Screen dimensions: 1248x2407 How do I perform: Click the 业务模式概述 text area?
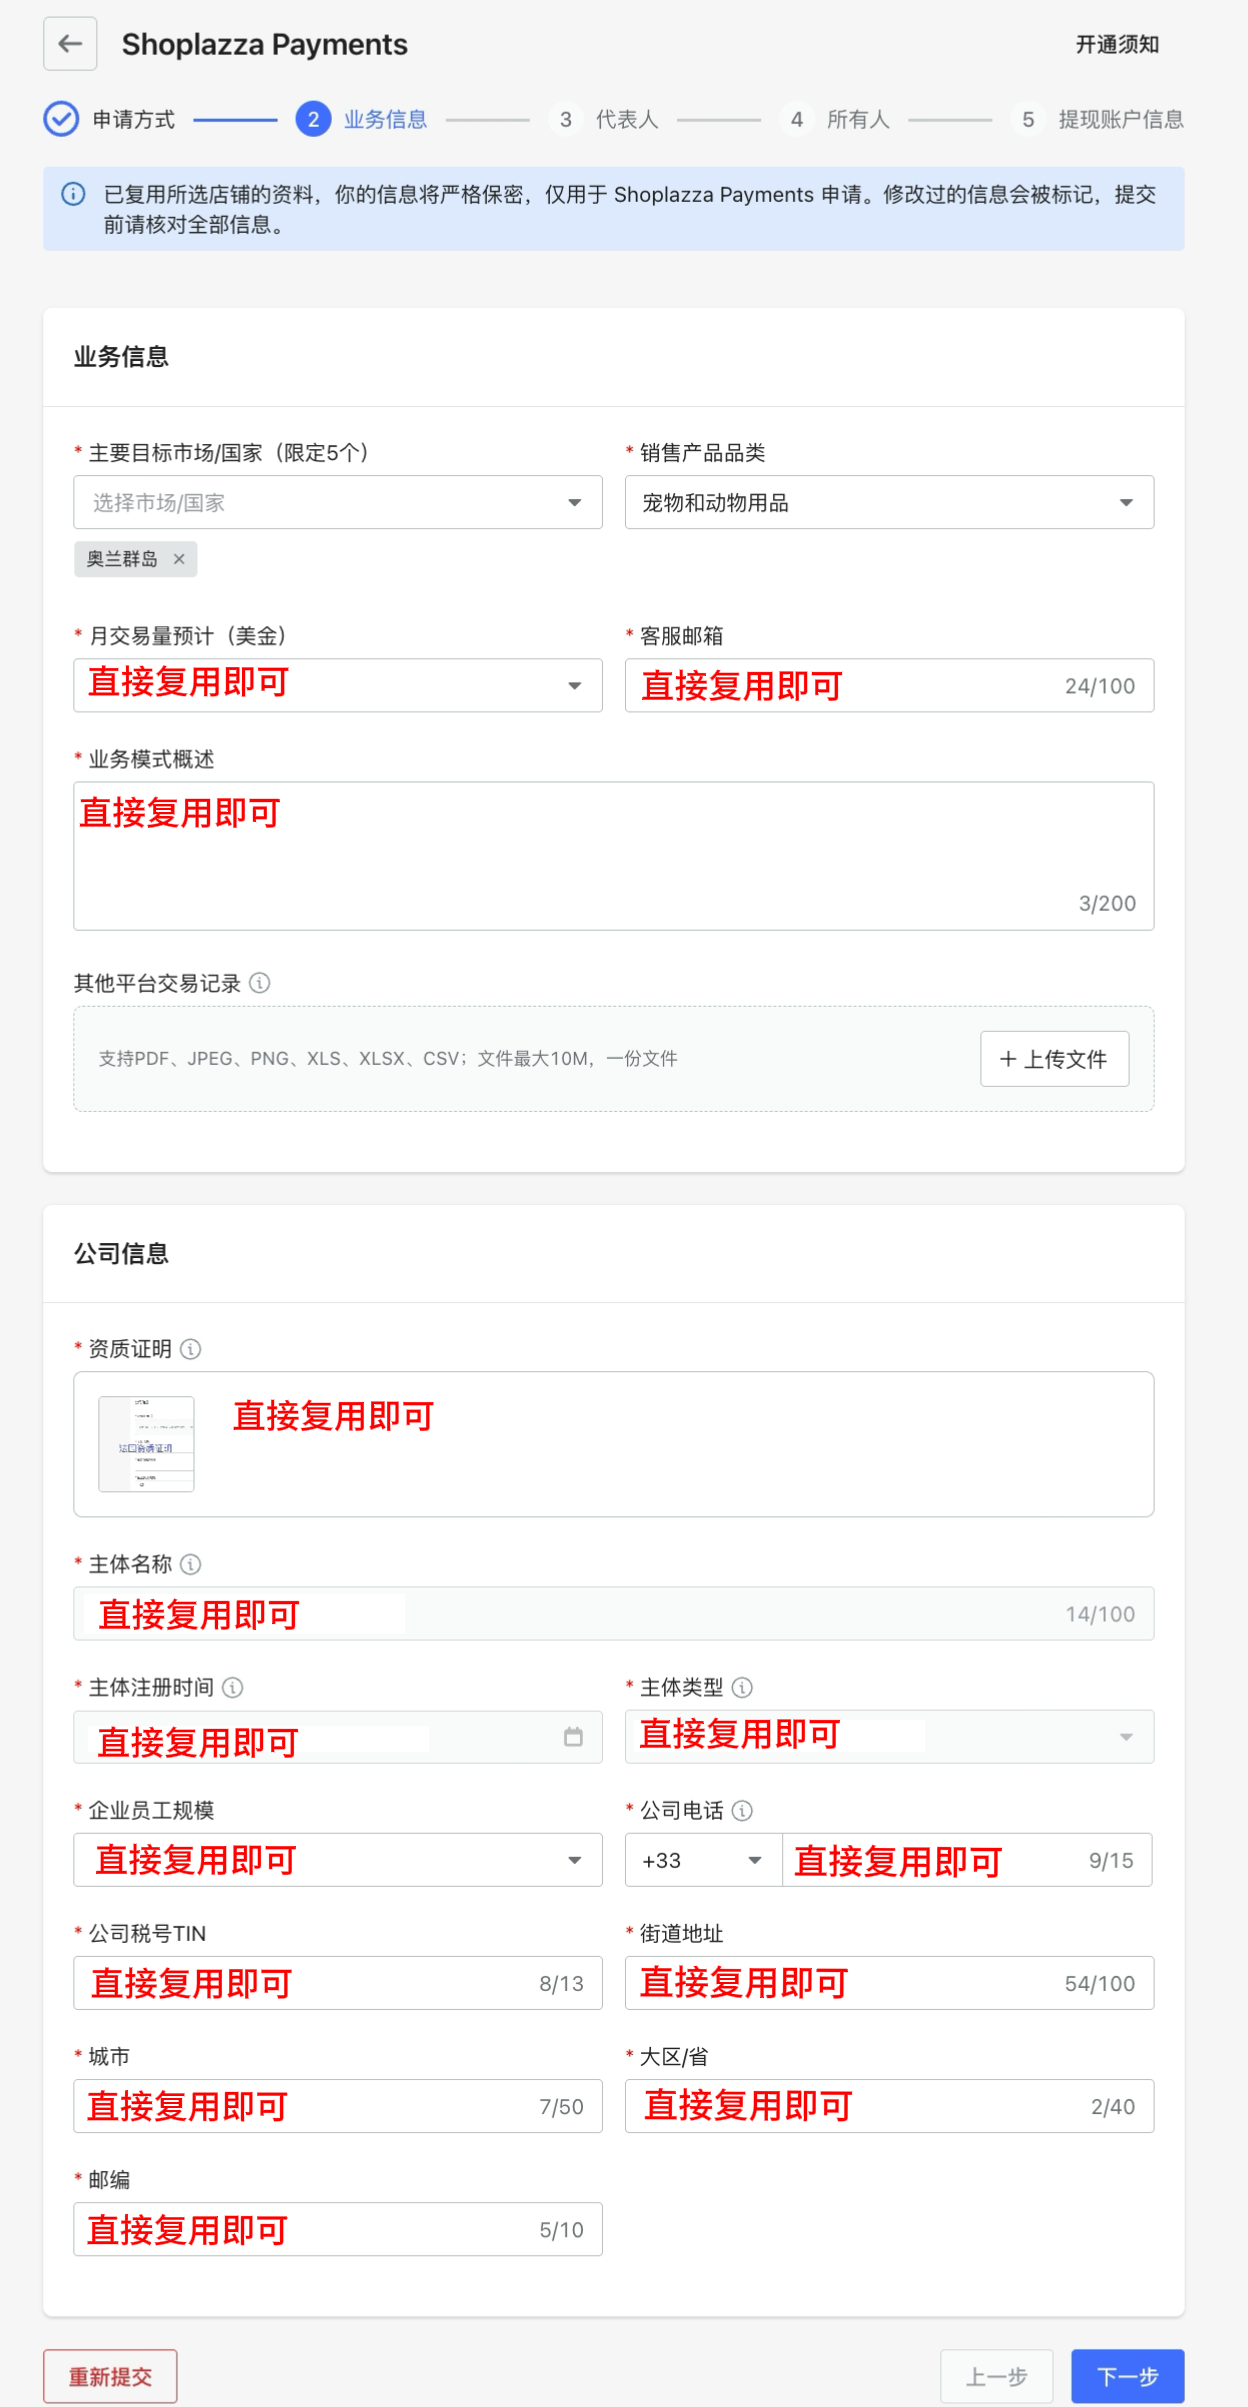[614, 856]
